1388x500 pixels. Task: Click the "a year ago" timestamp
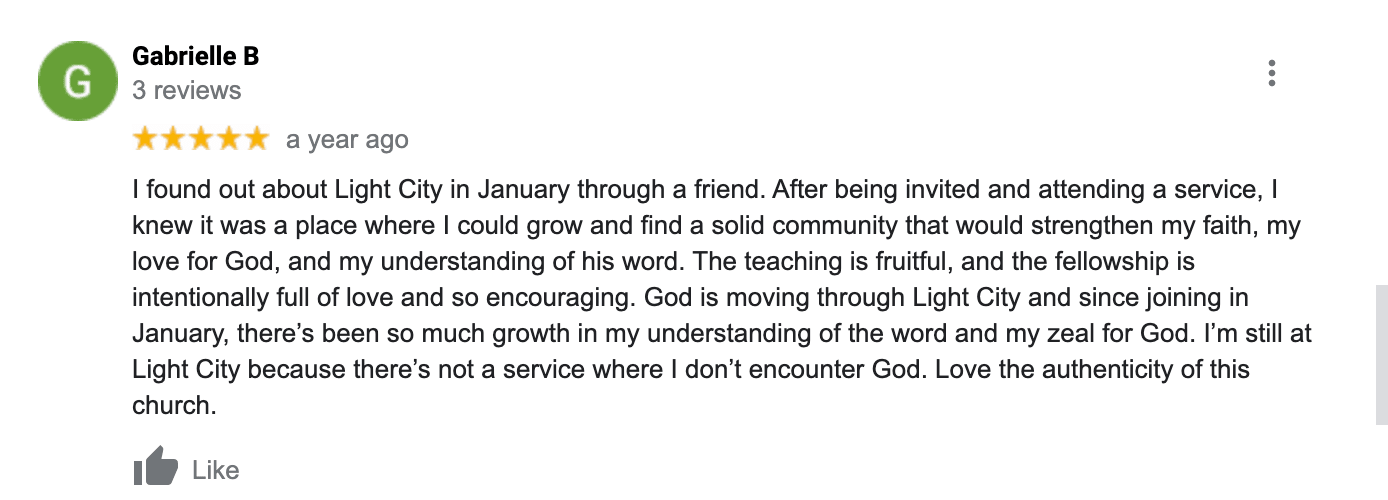[347, 140]
